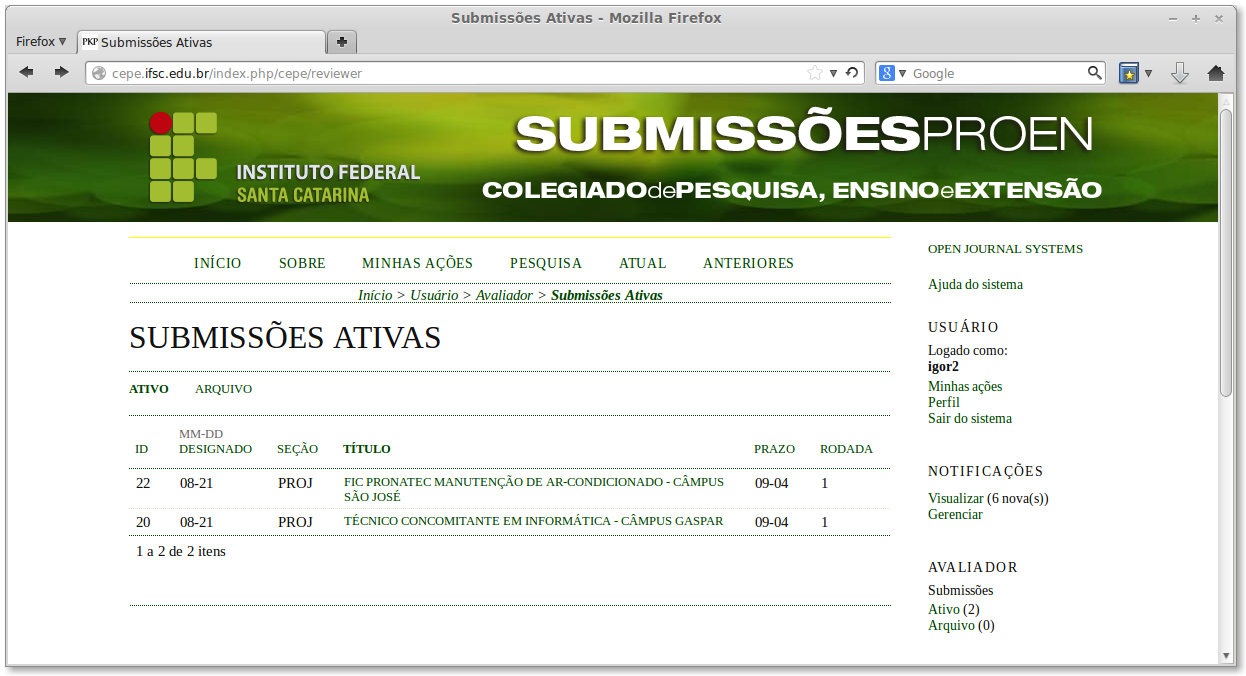Open submission TÉCNICO CONCOMITANTE EM INFORMÁTICA

pyautogui.click(x=534, y=521)
